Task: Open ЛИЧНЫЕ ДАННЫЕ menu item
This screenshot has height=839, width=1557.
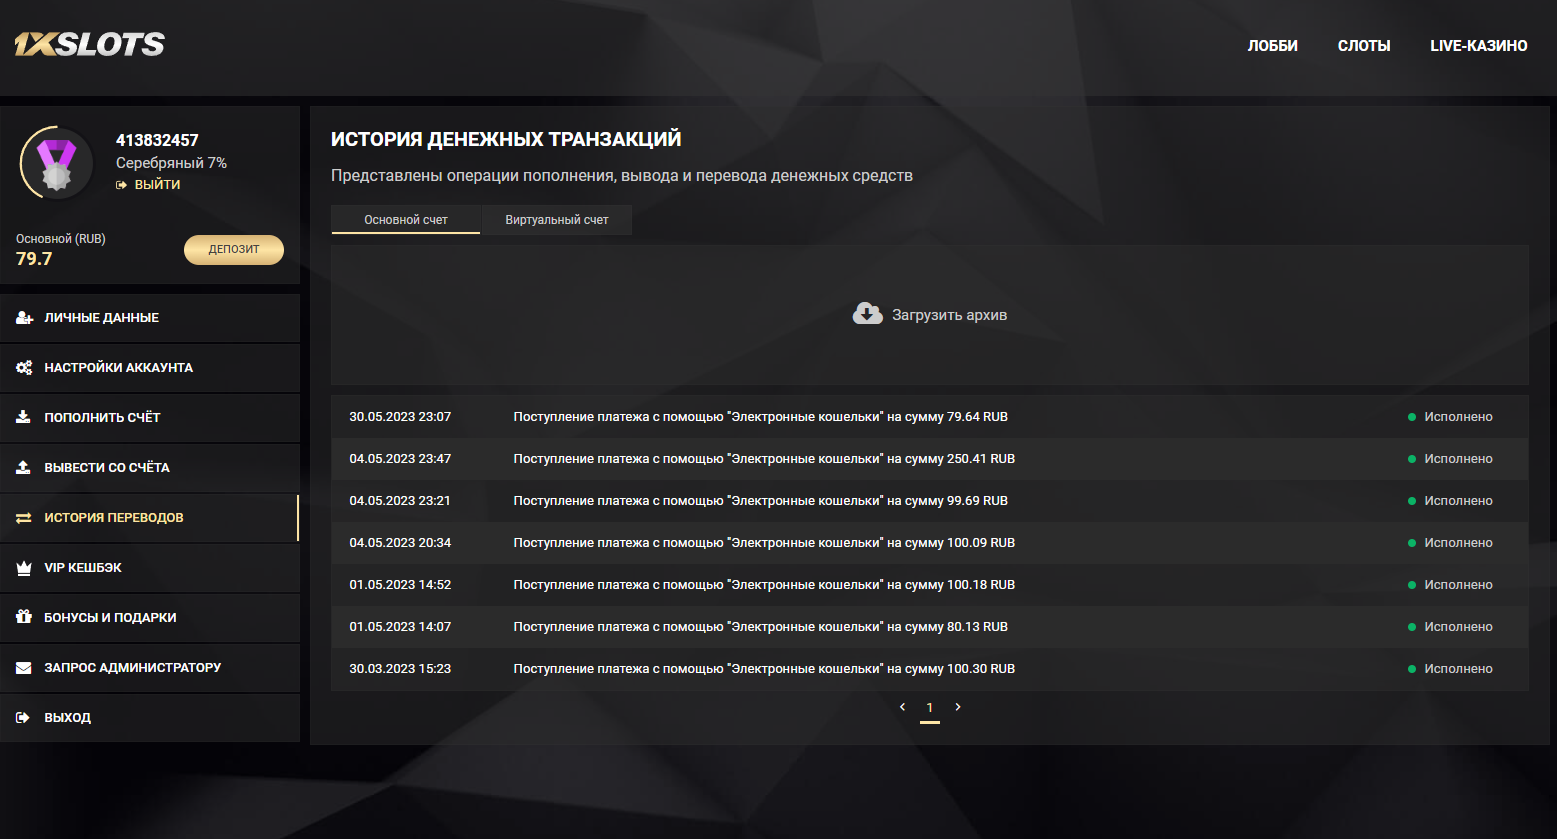Action: click(x=150, y=318)
